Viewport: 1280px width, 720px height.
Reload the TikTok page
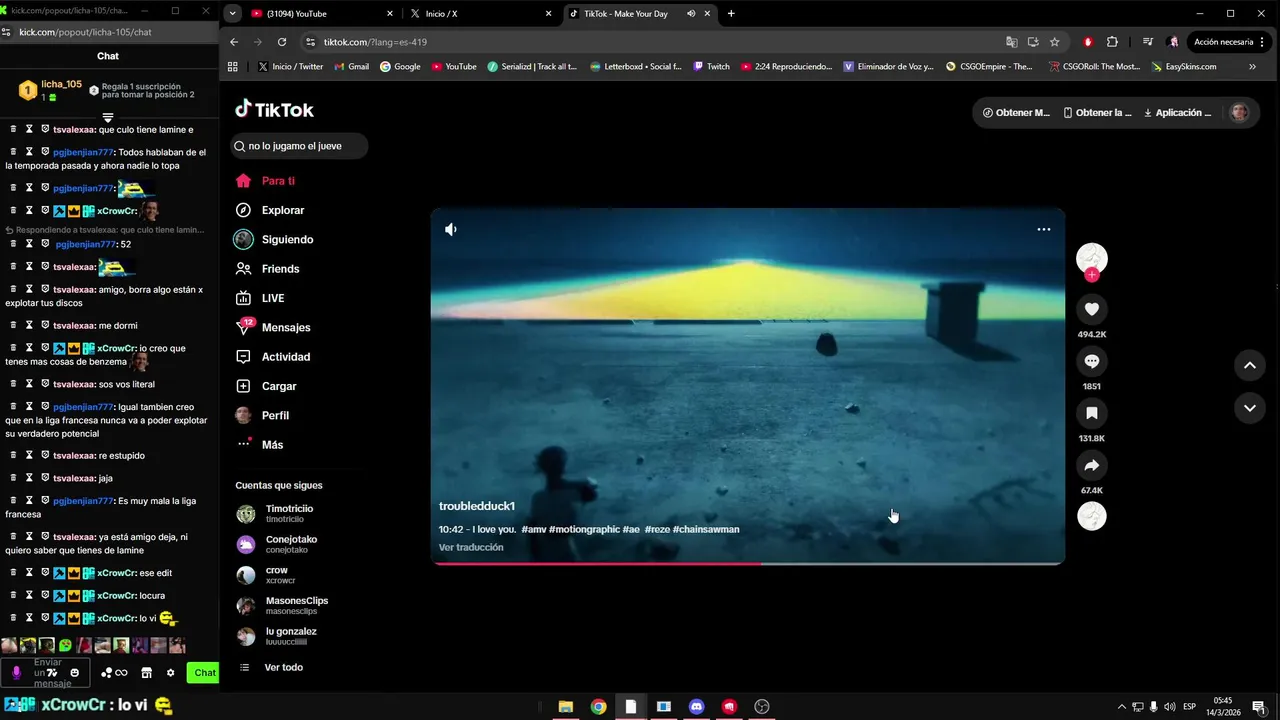(x=282, y=42)
